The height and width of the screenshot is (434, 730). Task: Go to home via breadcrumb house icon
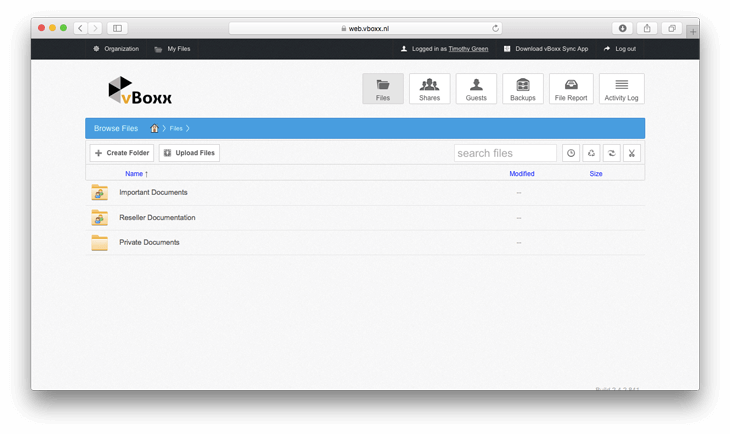[154, 128]
